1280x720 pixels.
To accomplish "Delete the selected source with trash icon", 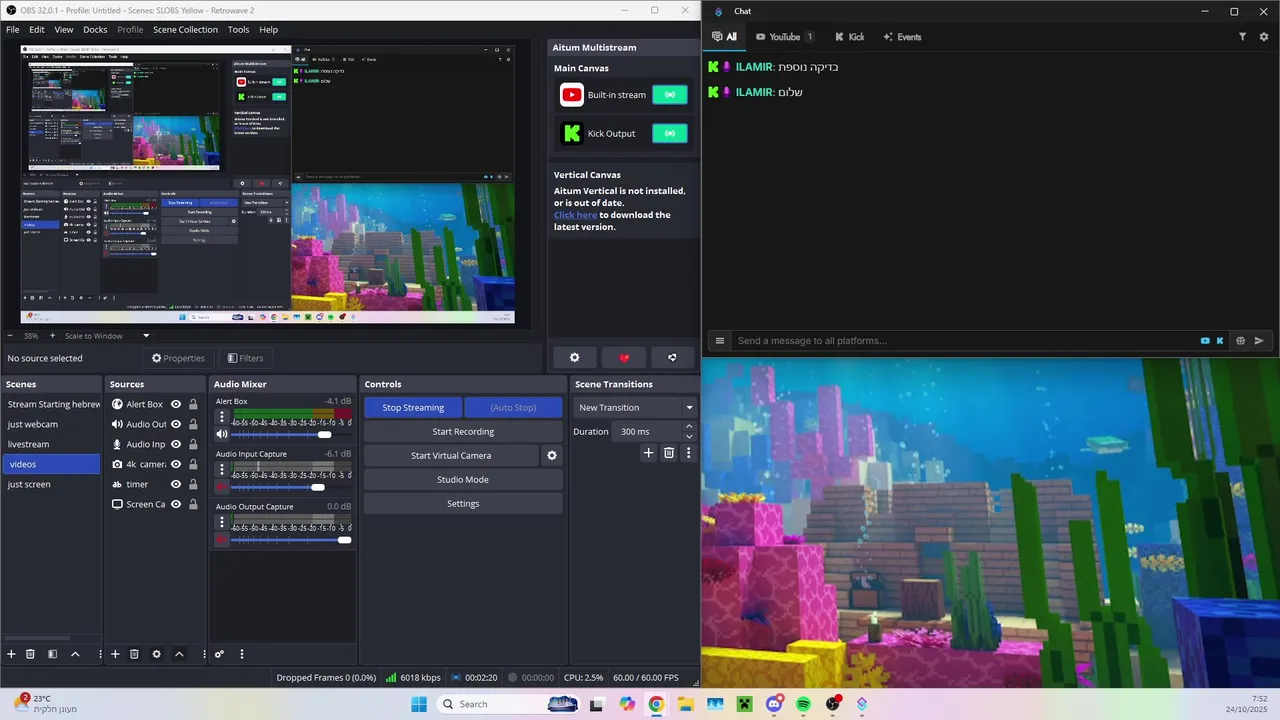I will click(x=134, y=654).
